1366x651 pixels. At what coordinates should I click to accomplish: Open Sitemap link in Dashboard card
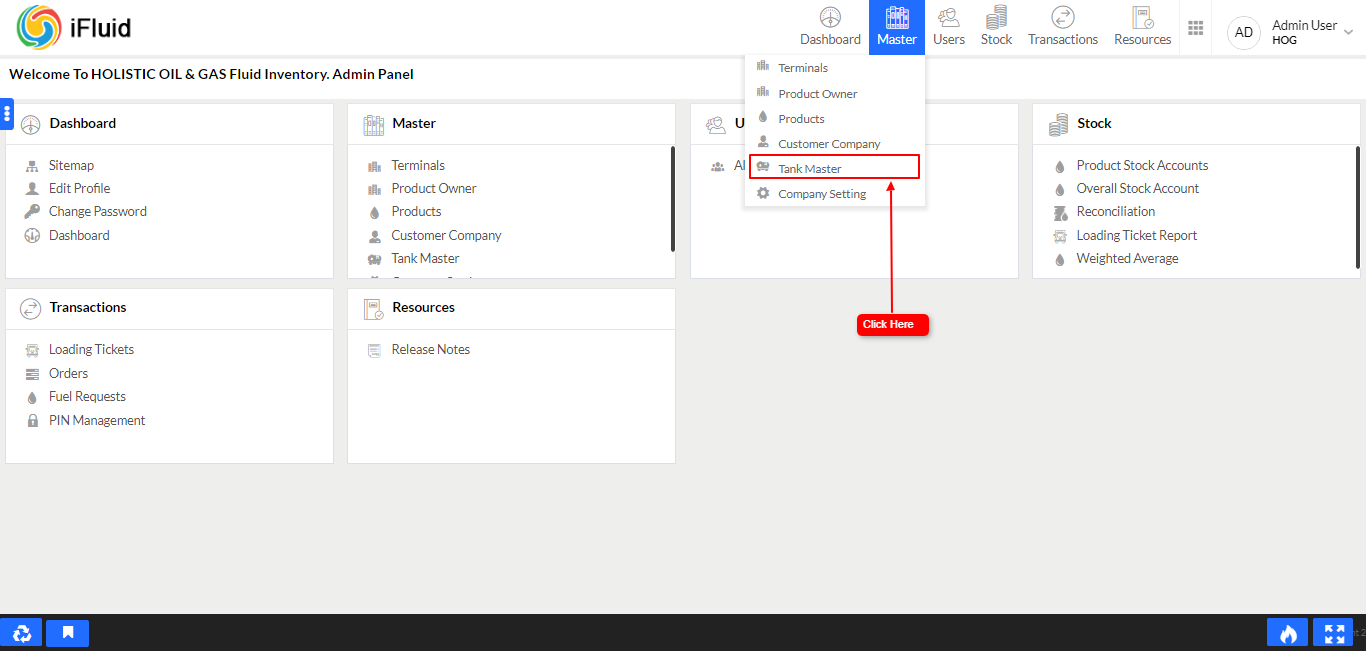(71, 165)
